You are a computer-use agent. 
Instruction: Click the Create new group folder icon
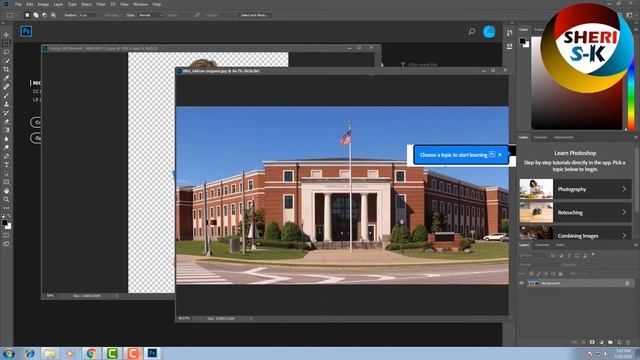(610, 342)
